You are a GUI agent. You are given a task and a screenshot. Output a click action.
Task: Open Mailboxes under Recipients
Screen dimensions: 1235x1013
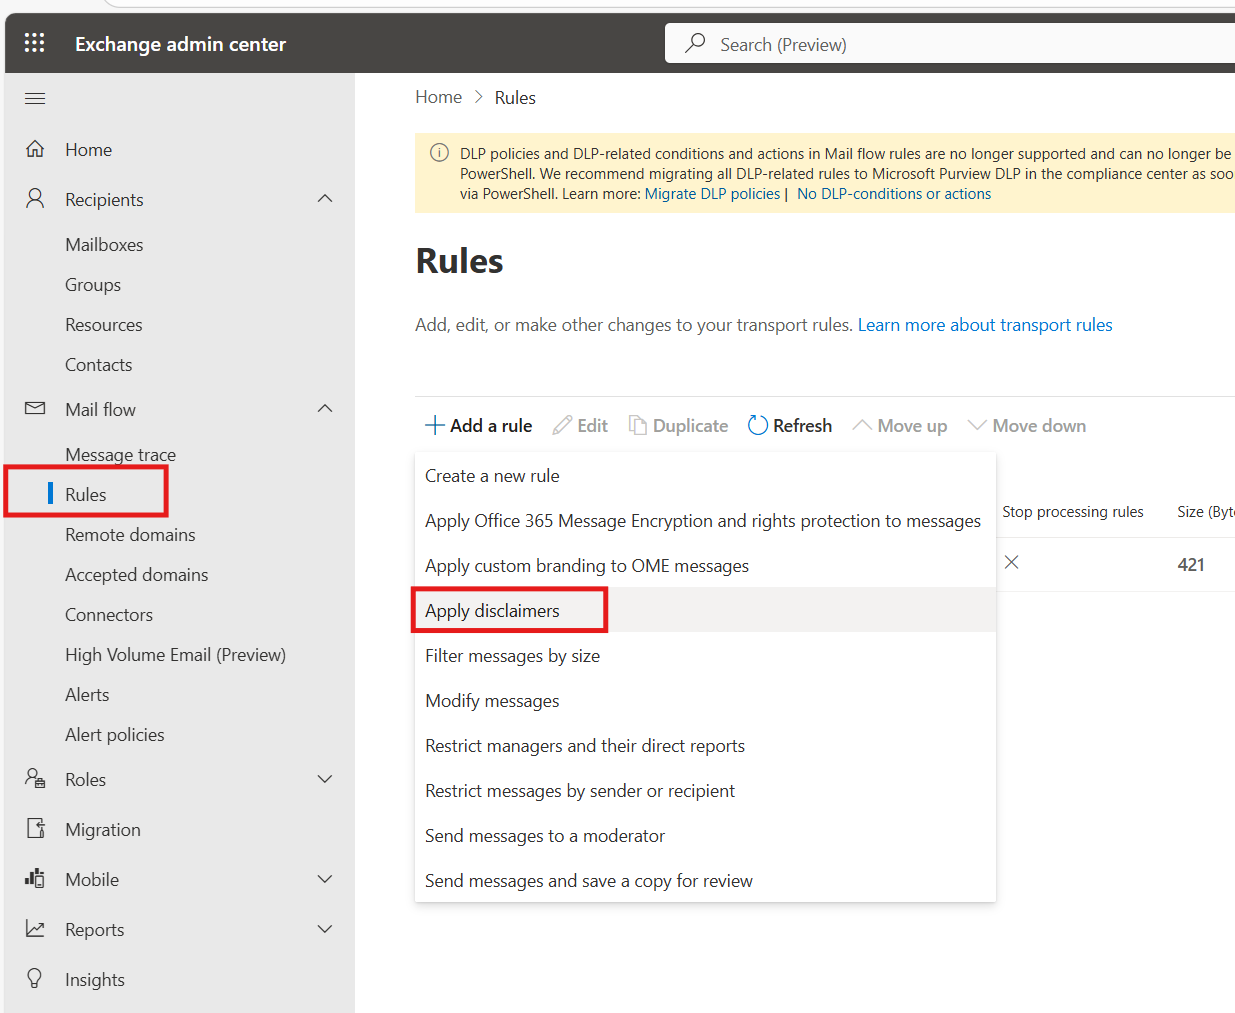coord(104,245)
